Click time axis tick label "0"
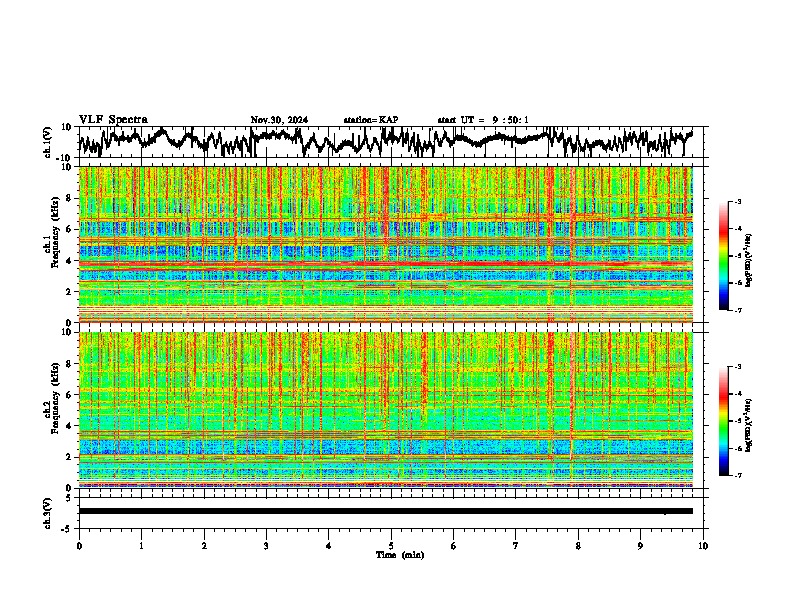792x612 pixels. [x=79, y=545]
